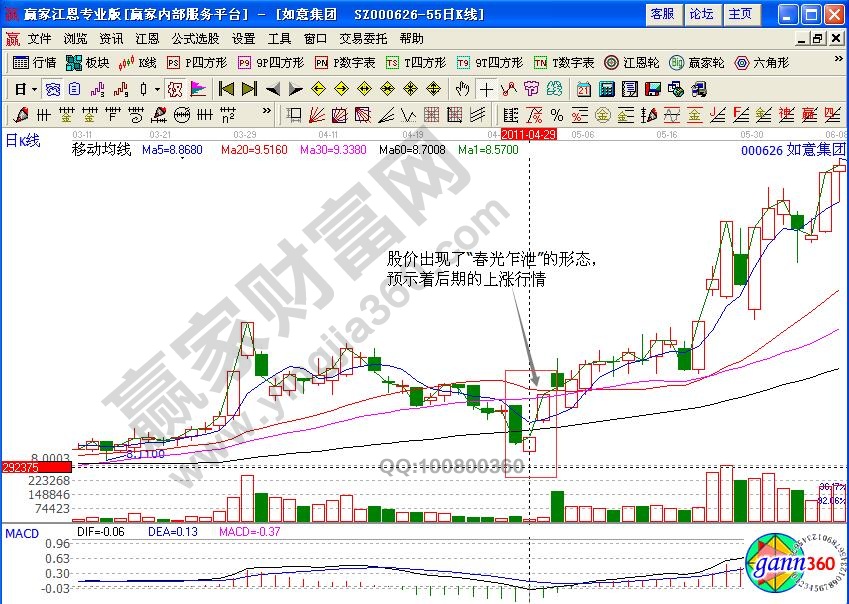
Task: Open the candlestick style dropdown arrow
Action: 157,88
